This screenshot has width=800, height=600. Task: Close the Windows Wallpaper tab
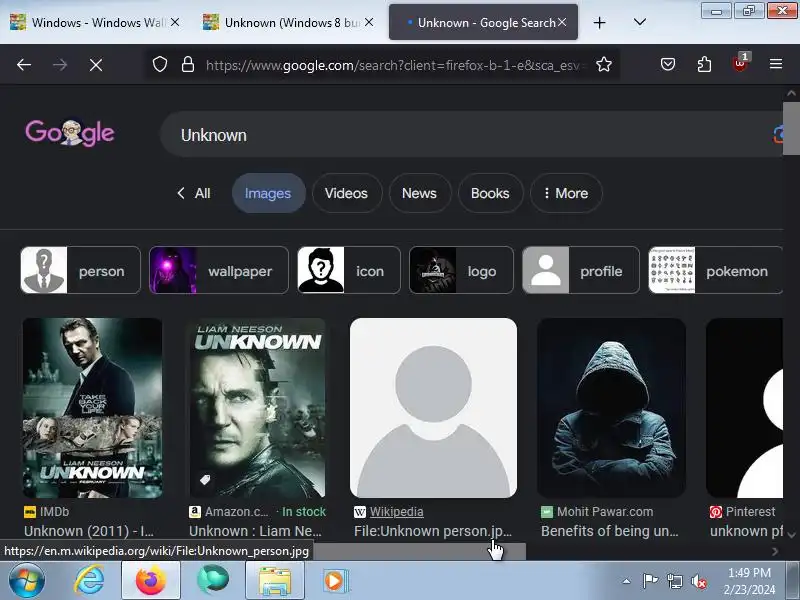coord(175,22)
